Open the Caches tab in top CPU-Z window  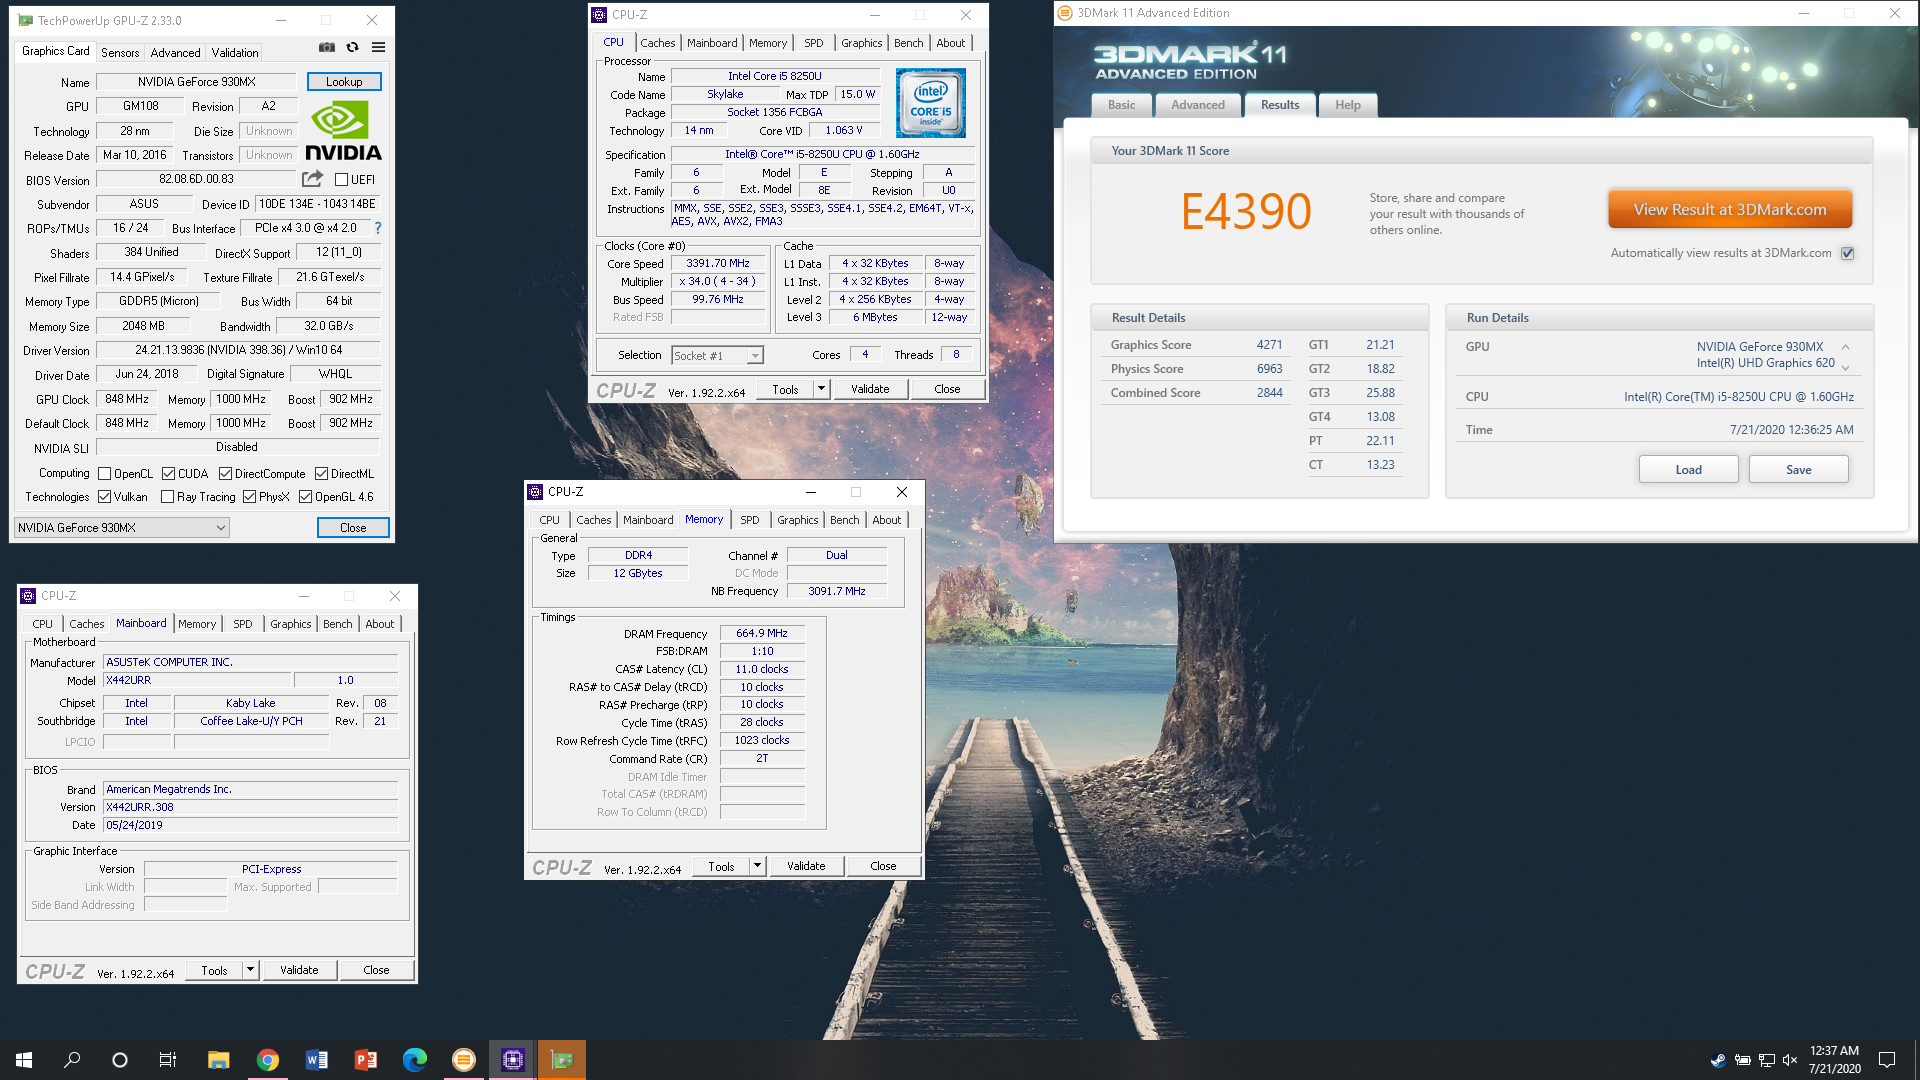point(657,43)
